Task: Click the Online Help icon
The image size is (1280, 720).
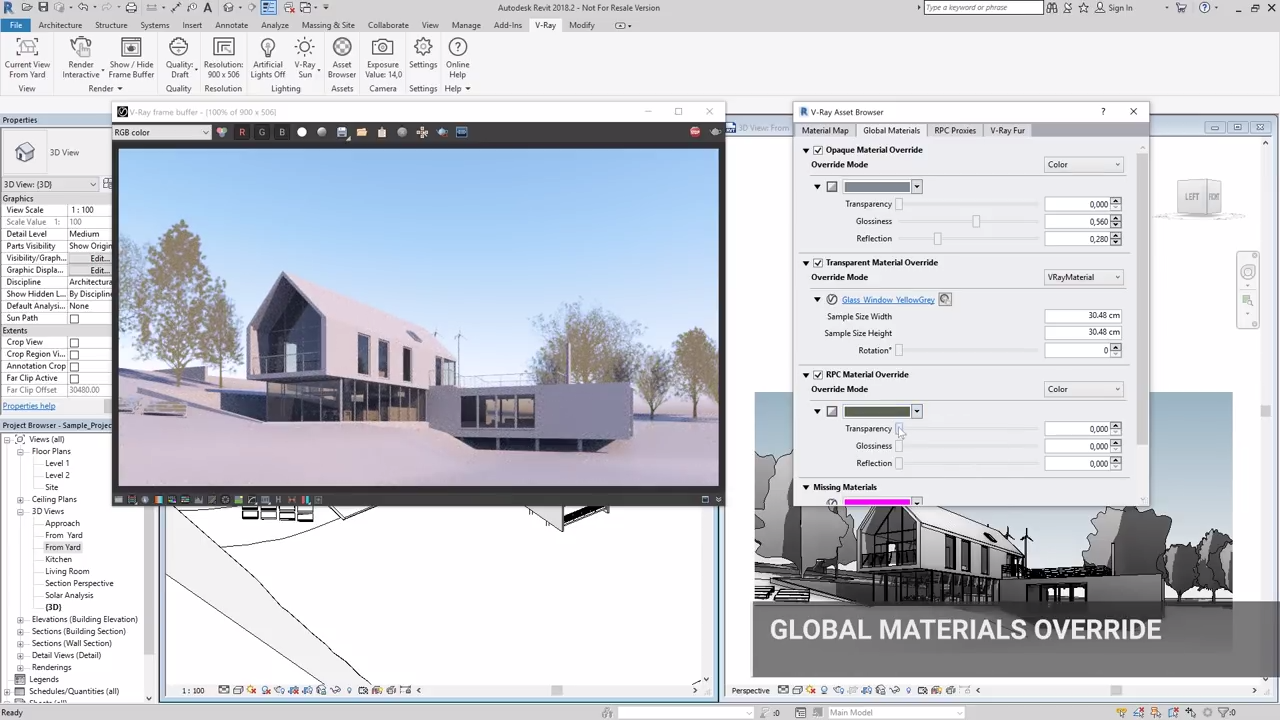Action: pyautogui.click(x=457, y=48)
